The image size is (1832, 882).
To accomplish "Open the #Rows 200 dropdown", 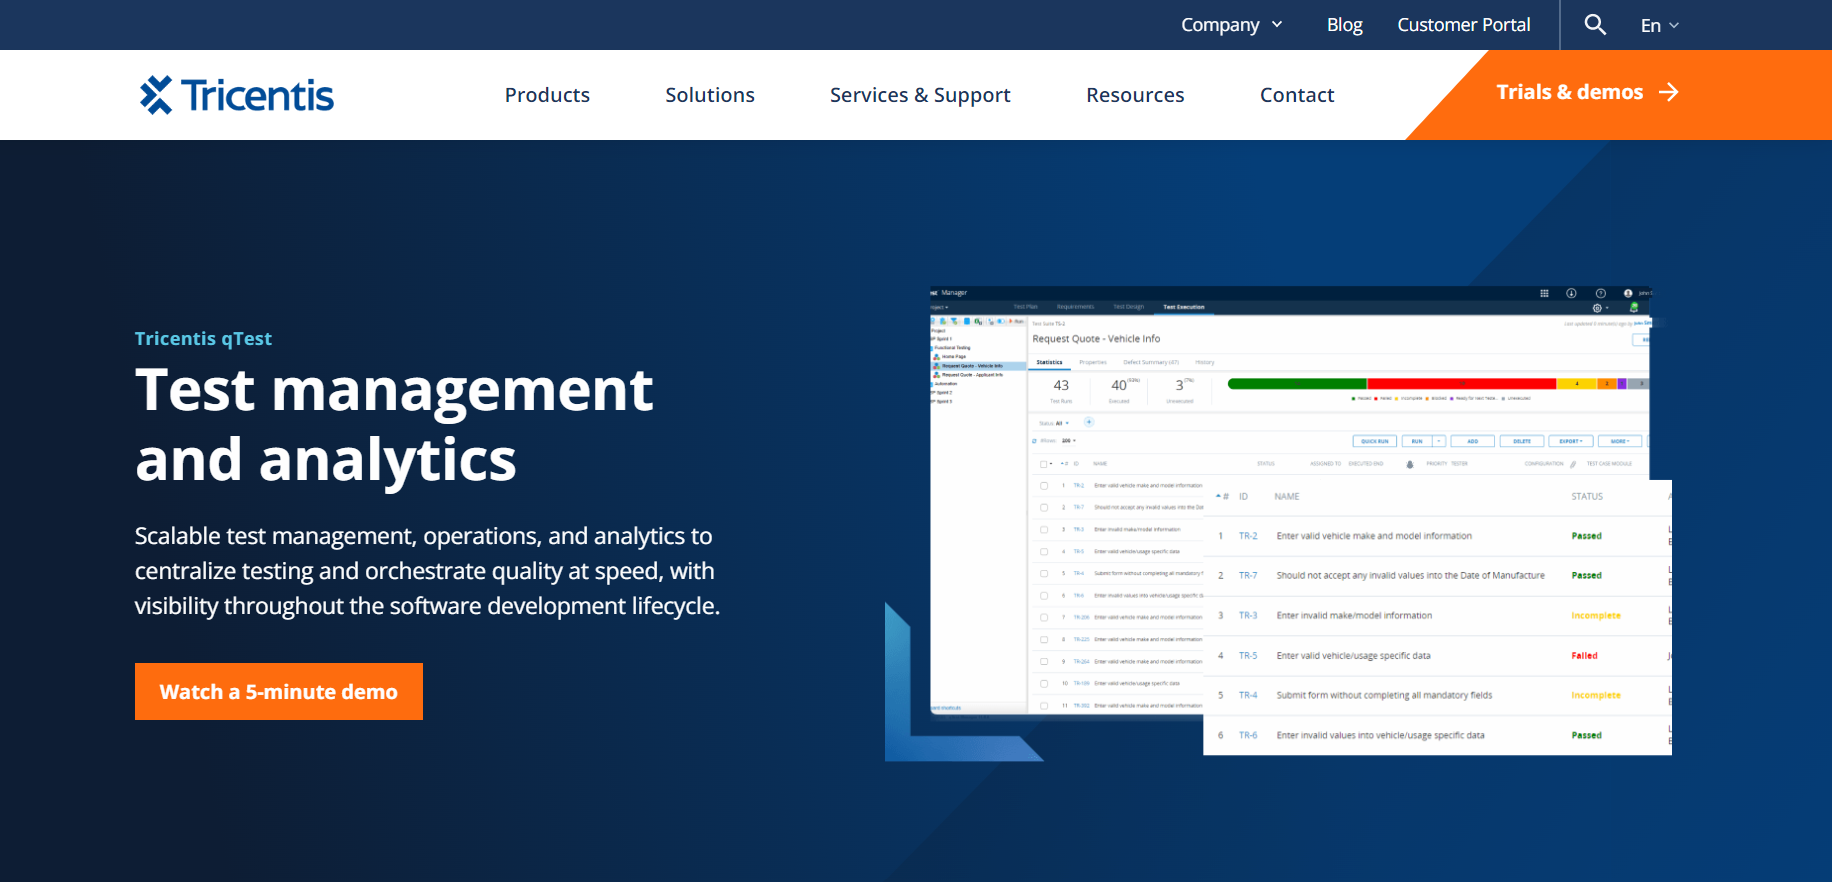I will 1069,440.
